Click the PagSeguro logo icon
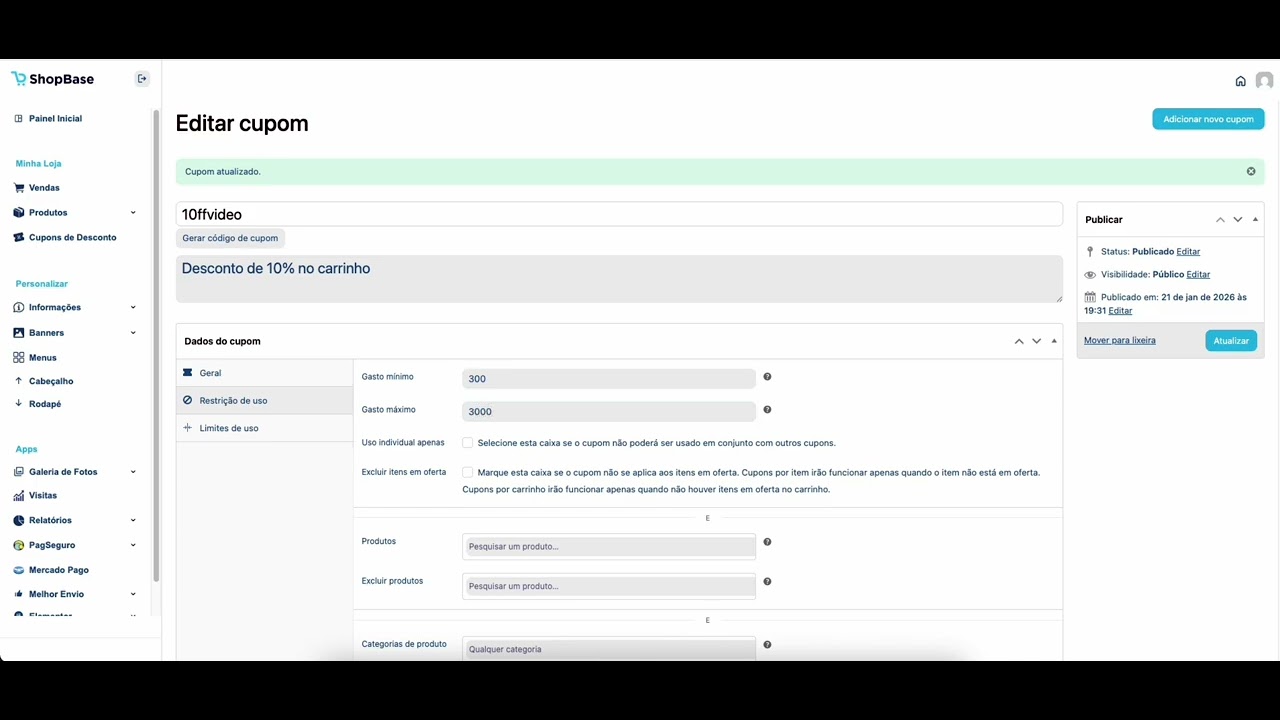The height and width of the screenshot is (720, 1280). coord(19,545)
